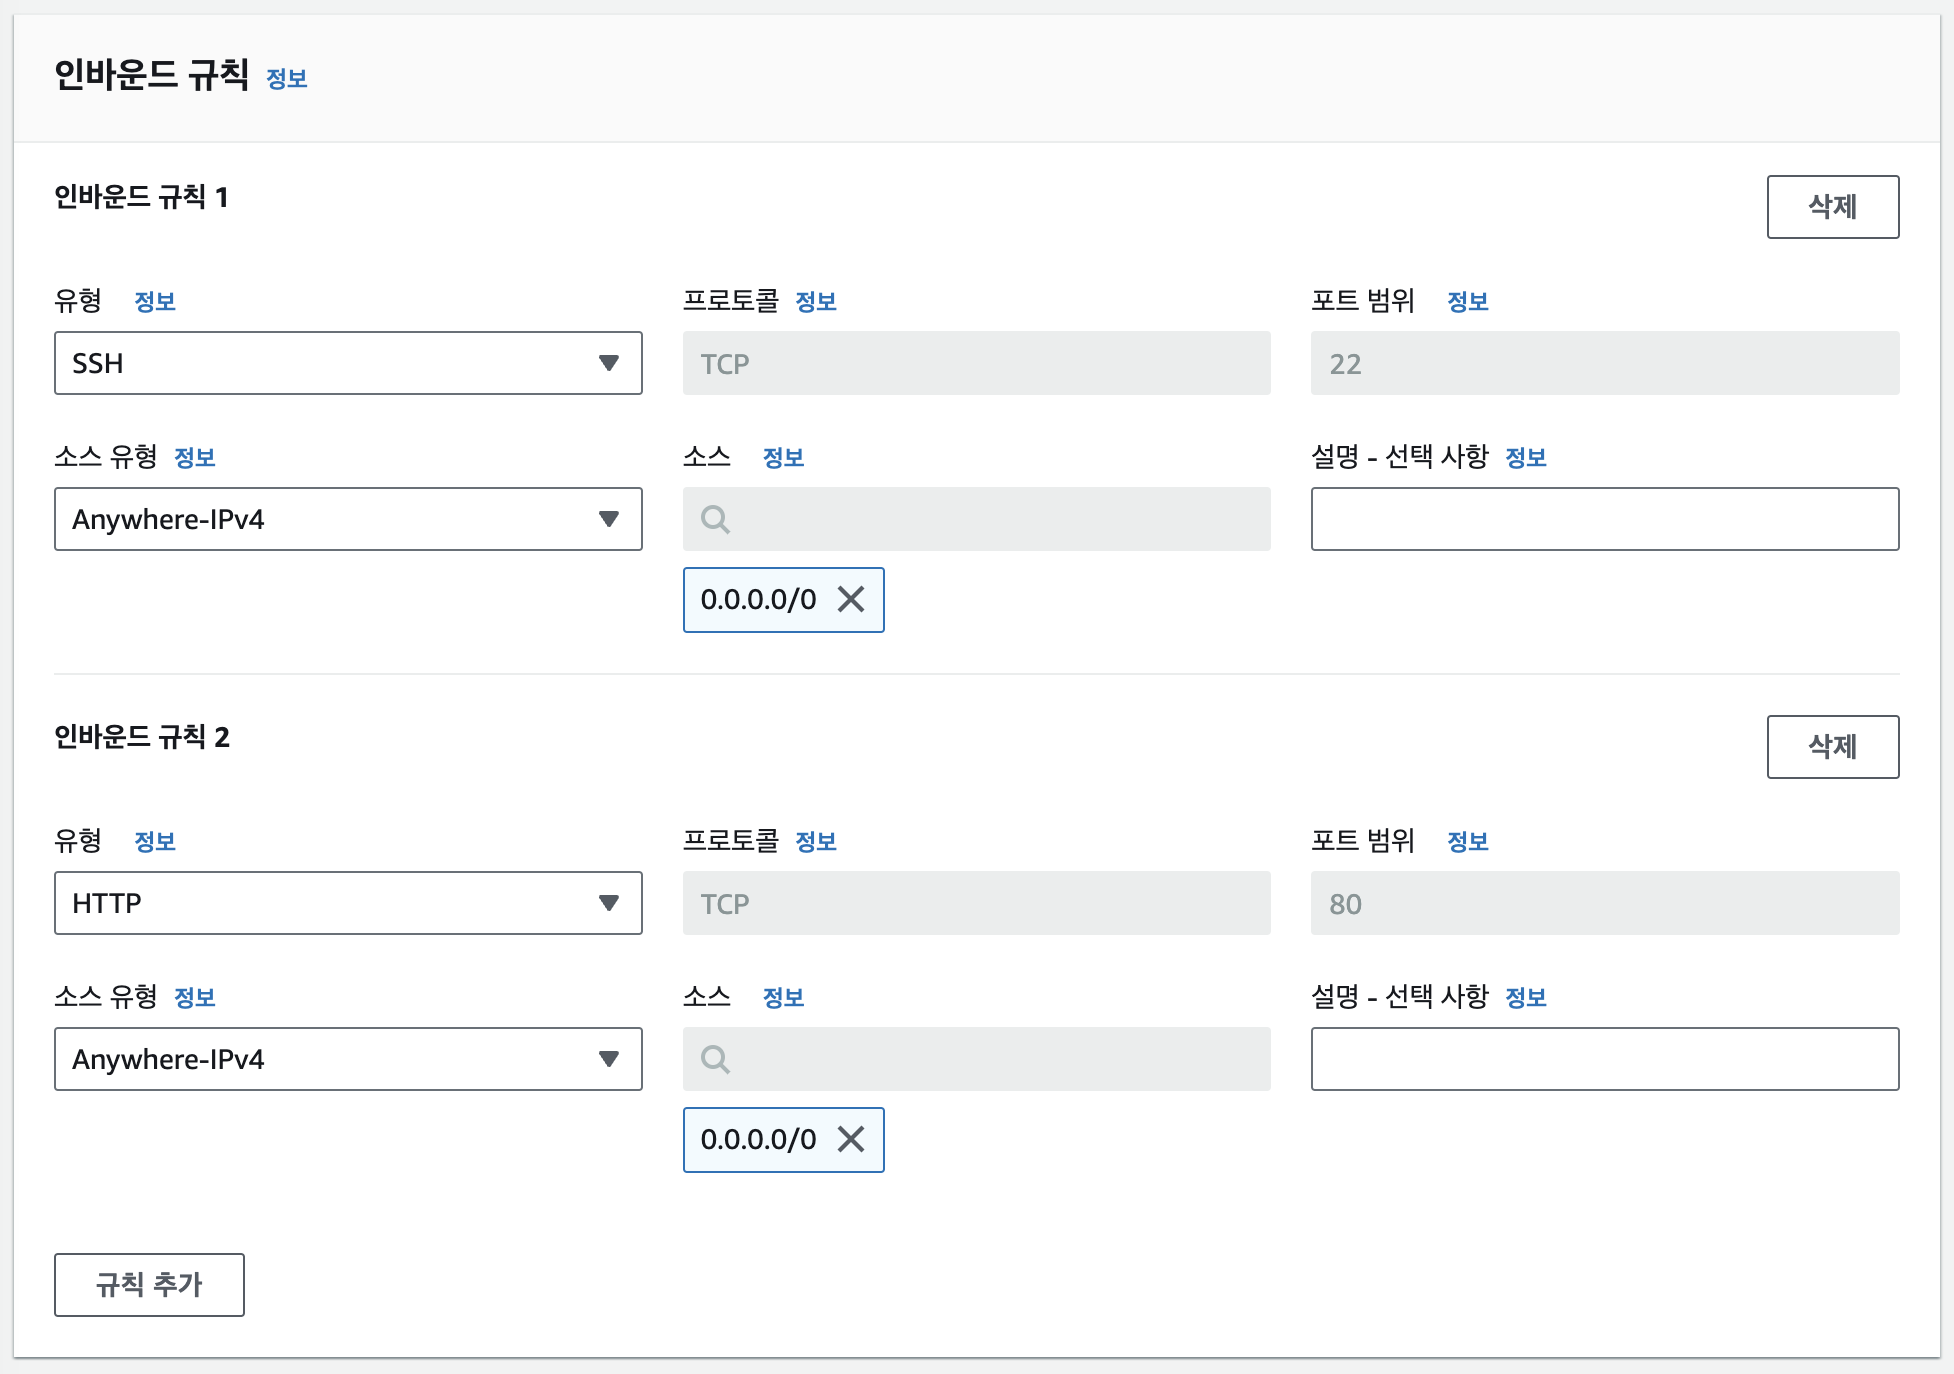The image size is (1954, 1374).
Task: Remove 0.0.0.0/0 chip from inbound rule 1
Action: coord(851,599)
